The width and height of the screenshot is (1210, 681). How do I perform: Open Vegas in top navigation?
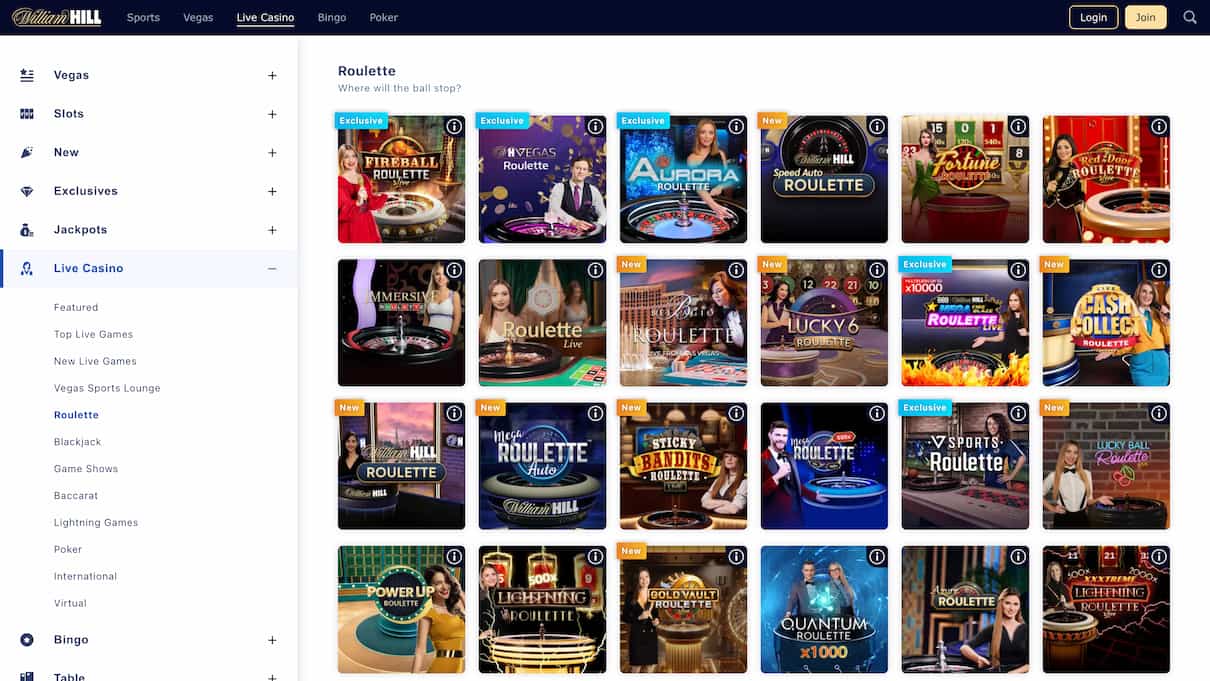[198, 17]
